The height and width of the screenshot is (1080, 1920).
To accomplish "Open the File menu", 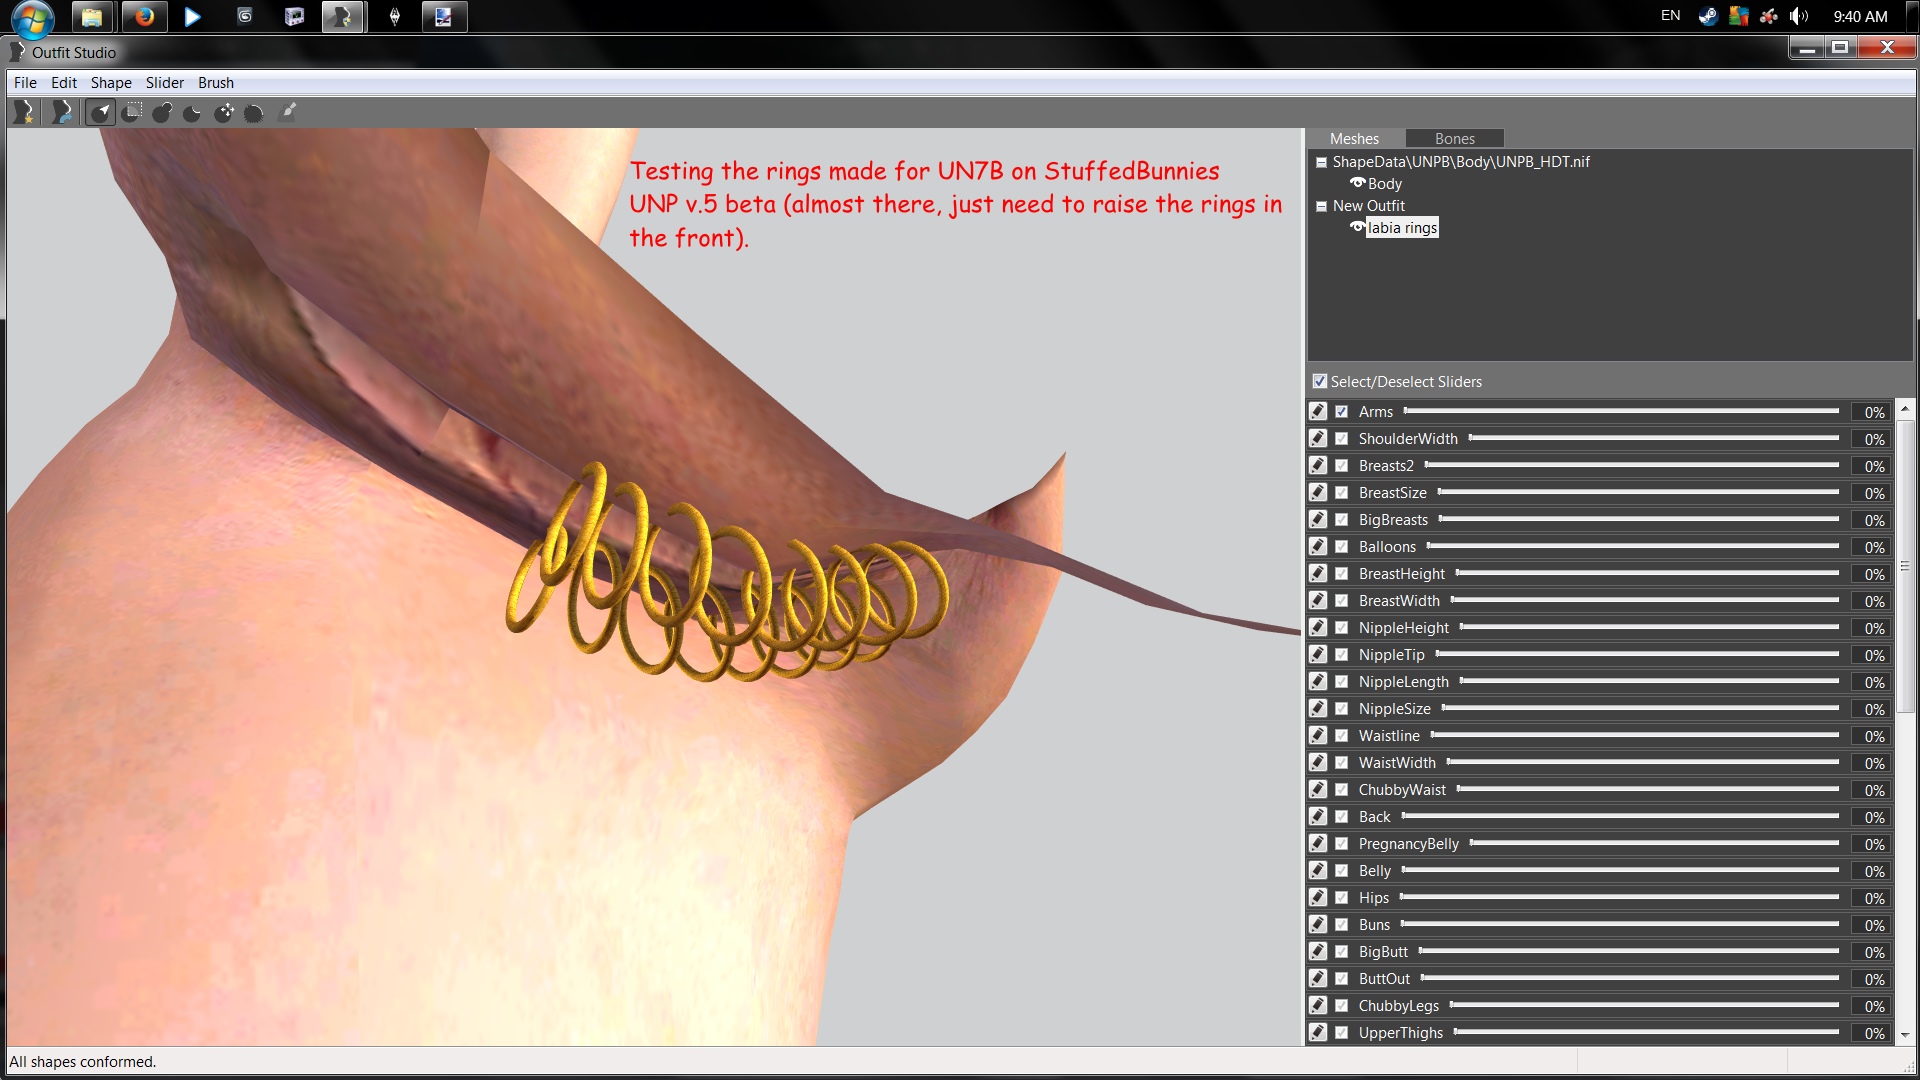I will [x=25, y=83].
